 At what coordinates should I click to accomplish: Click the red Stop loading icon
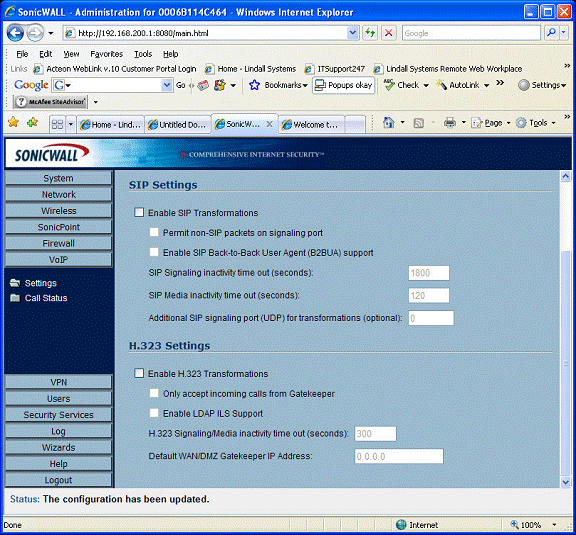[388, 33]
